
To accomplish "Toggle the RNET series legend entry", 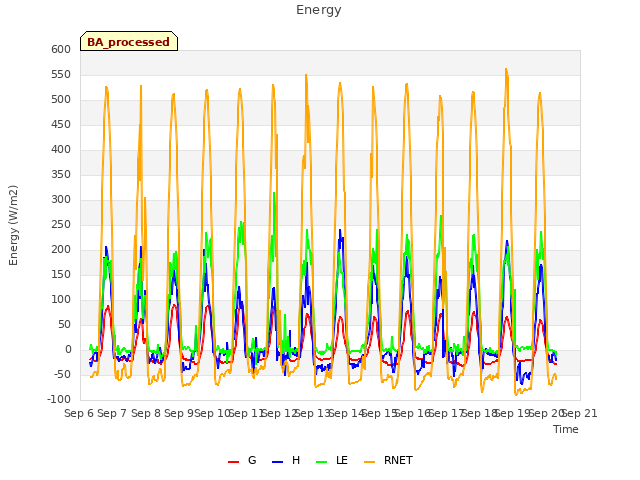I will coord(388,460).
